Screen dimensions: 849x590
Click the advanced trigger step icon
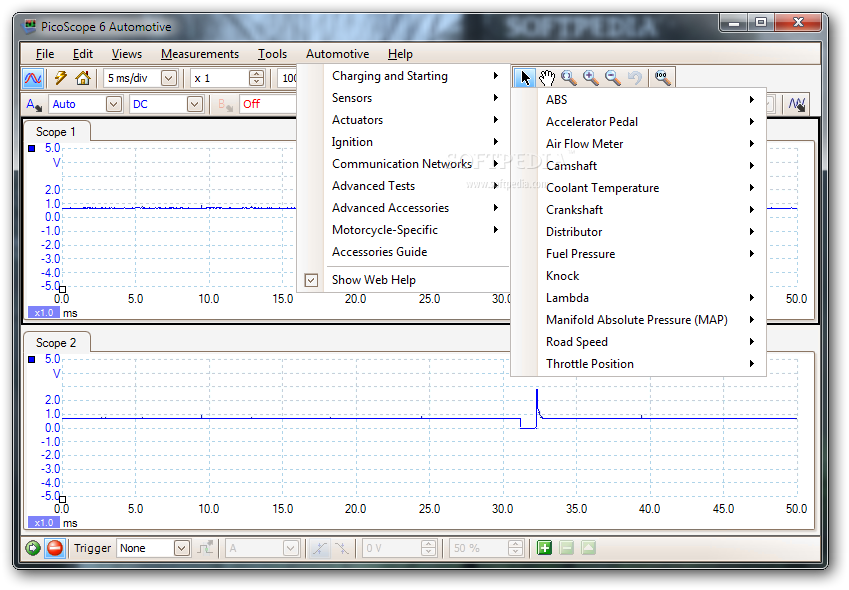click(x=205, y=548)
